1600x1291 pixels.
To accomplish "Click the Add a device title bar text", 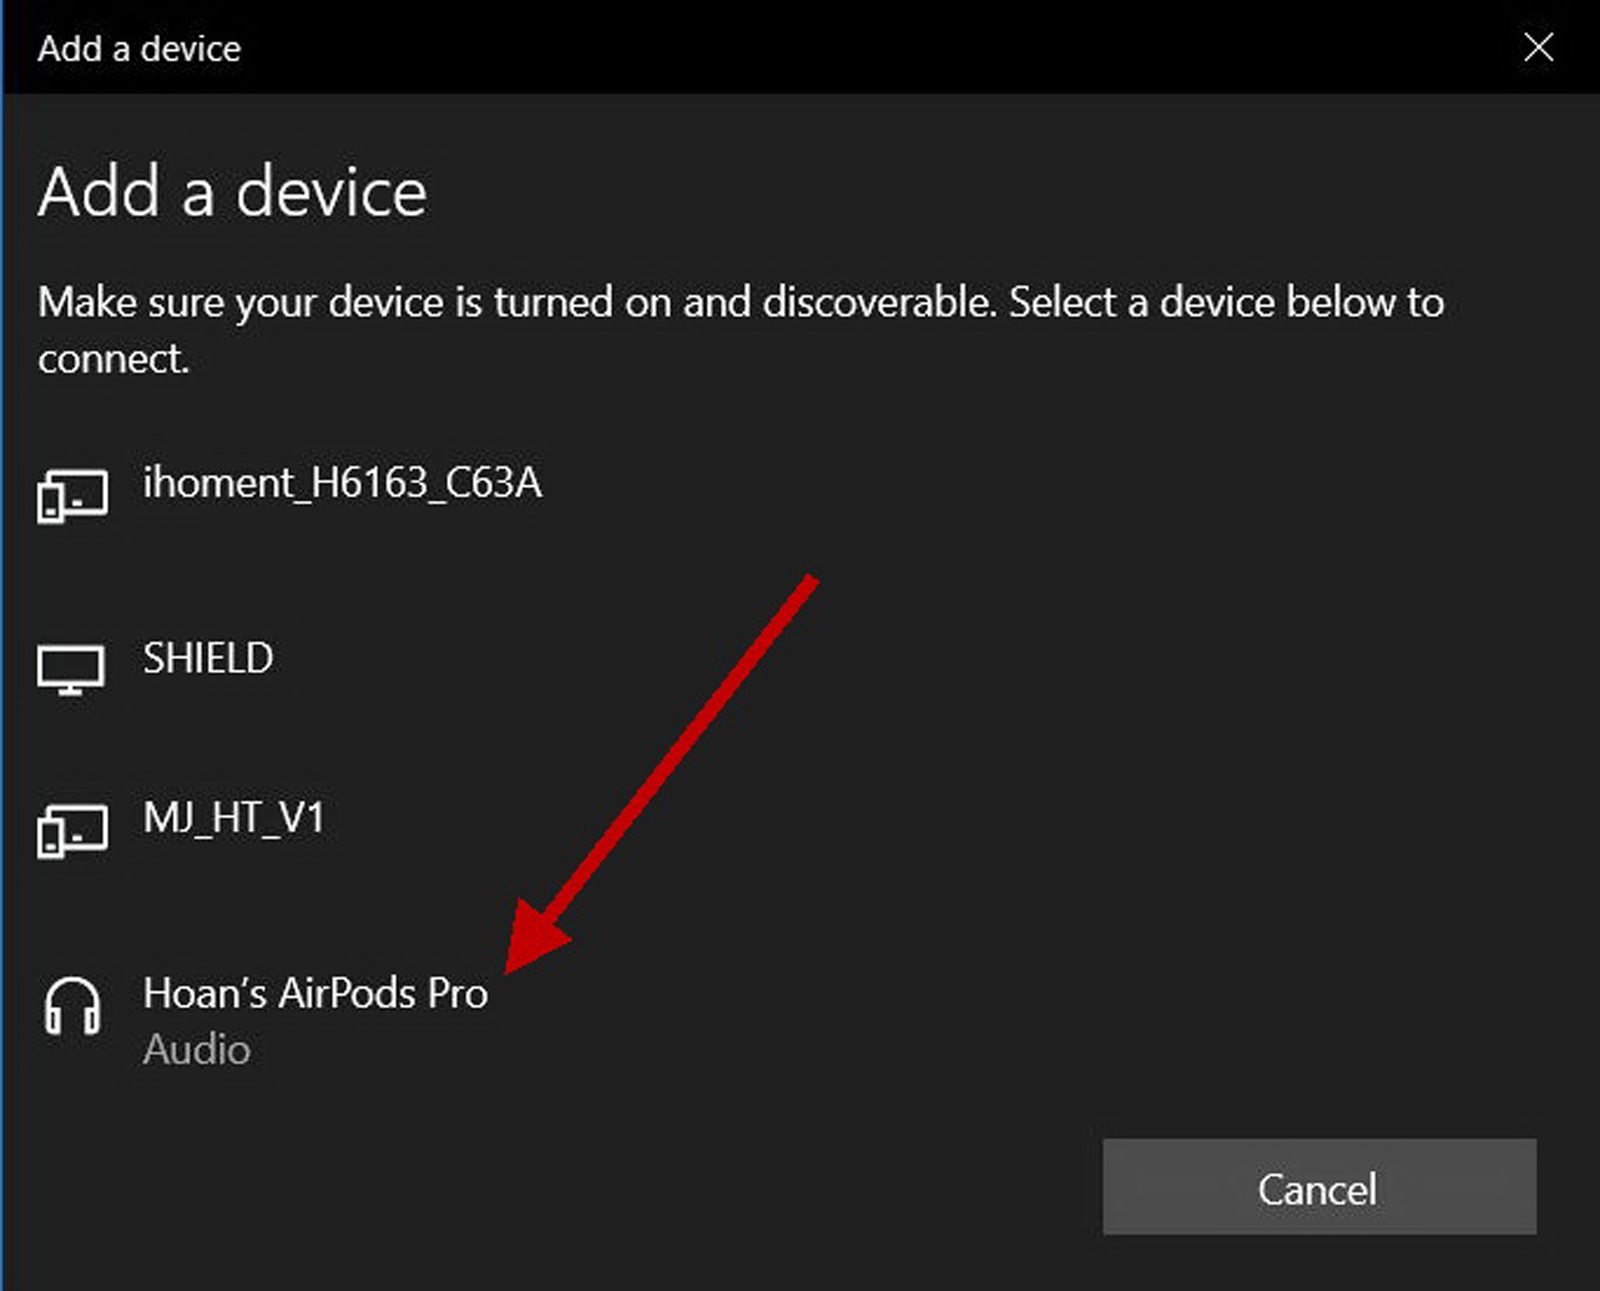I will coord(139,48).
